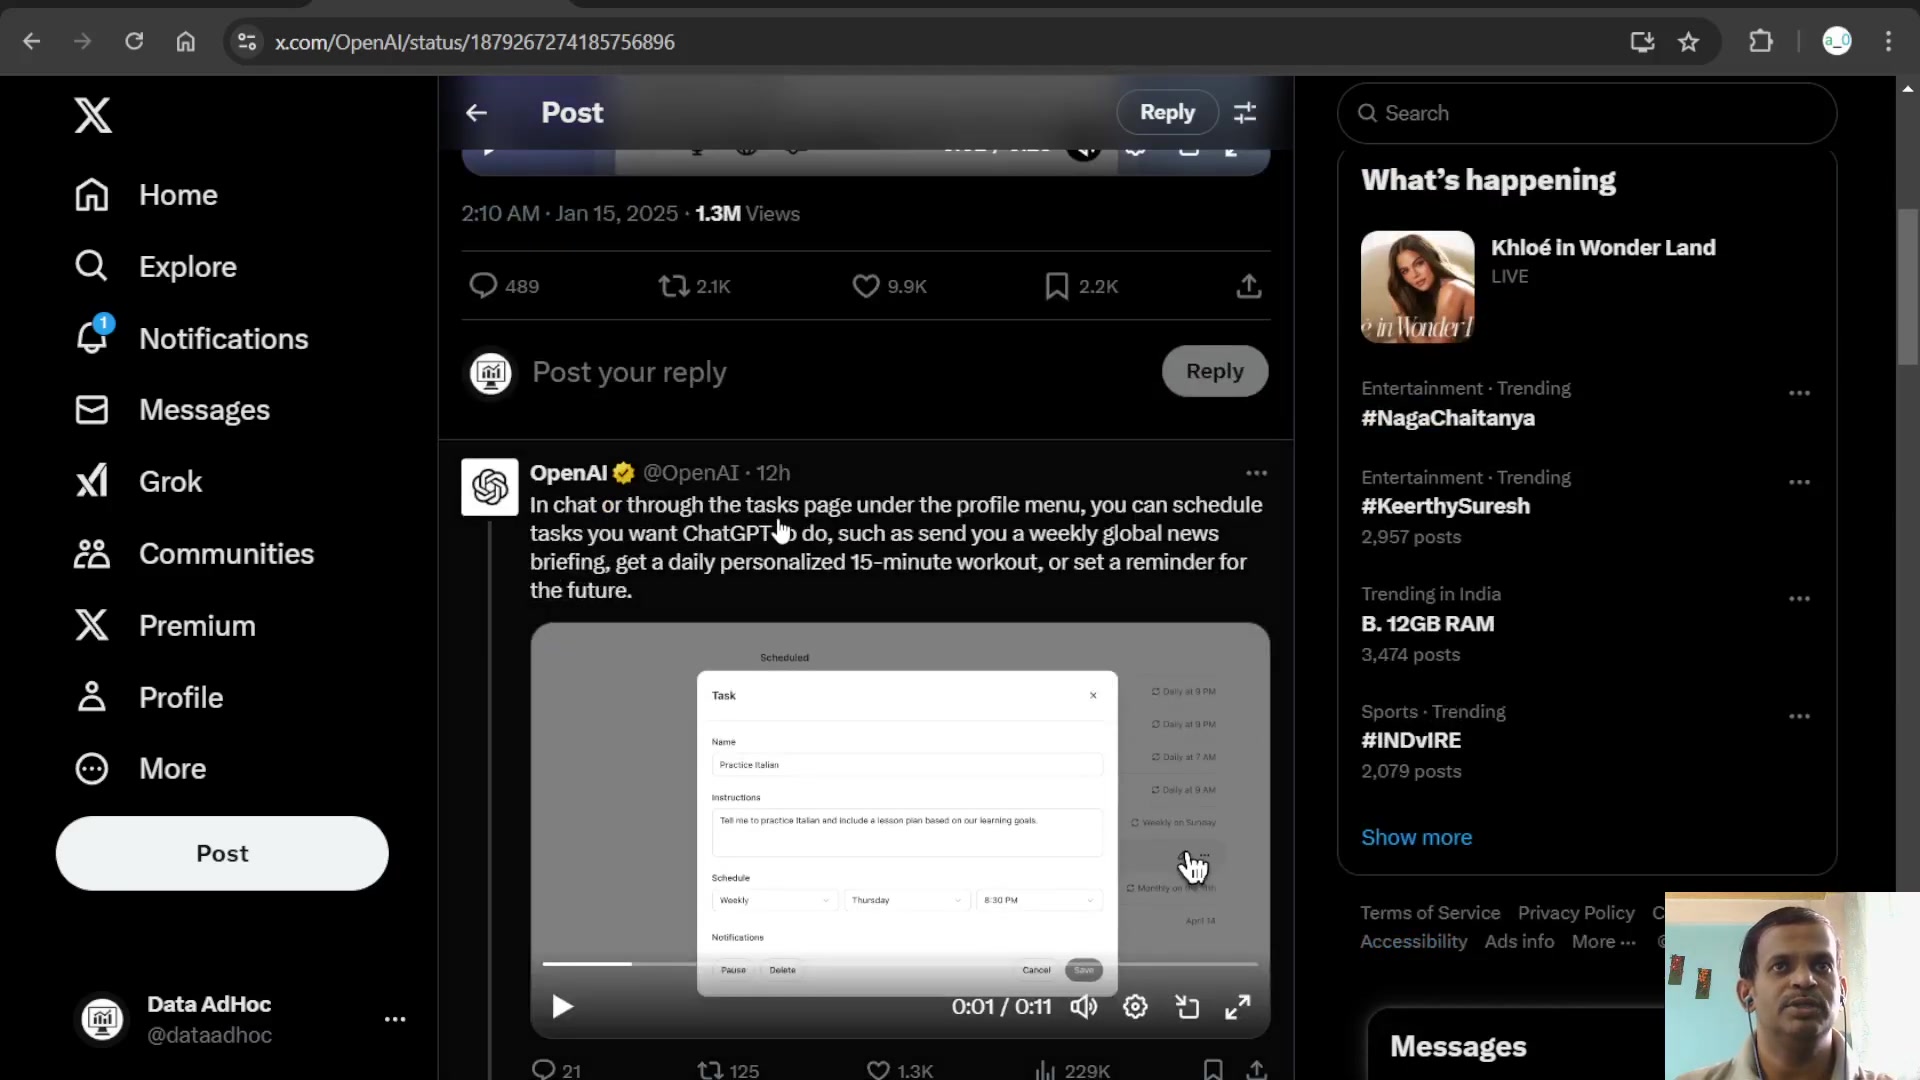Viewport: 1920px width, 1080px height.
Task: Open Communities in the sidebar
Action: point(194,554)
